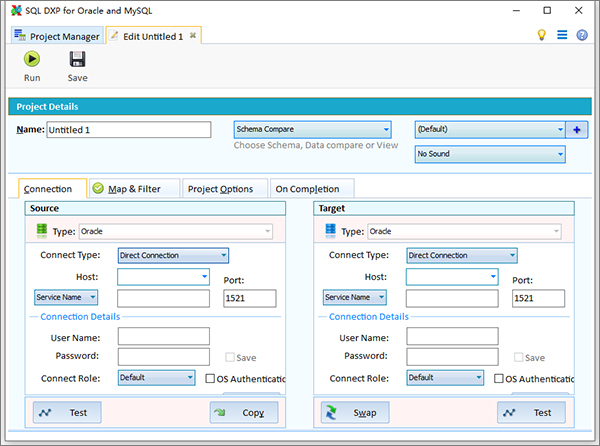Expand the No Sound dropdown

[x=490, y=154]
